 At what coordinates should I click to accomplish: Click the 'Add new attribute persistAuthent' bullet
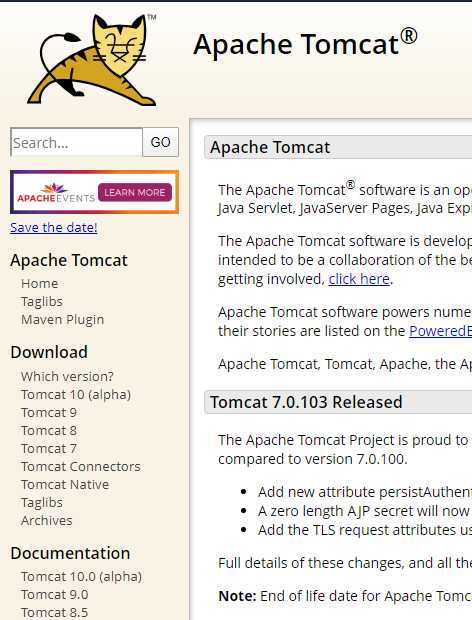click(364, 492)
